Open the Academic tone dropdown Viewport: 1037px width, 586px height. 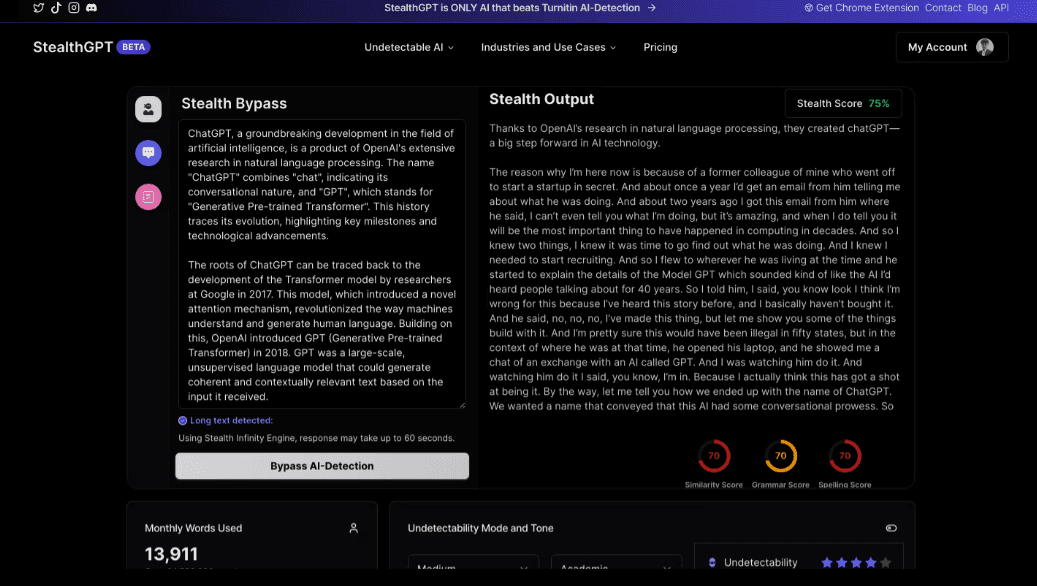pos(616,569)
